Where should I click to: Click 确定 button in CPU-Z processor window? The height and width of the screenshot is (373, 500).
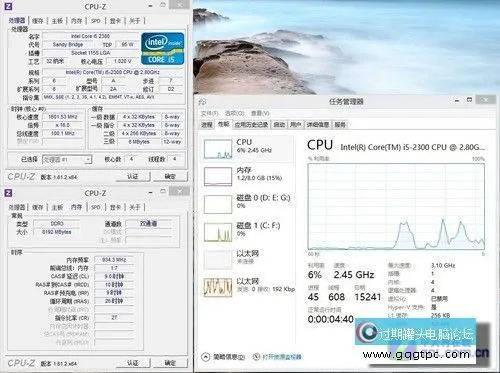point(170,176)
